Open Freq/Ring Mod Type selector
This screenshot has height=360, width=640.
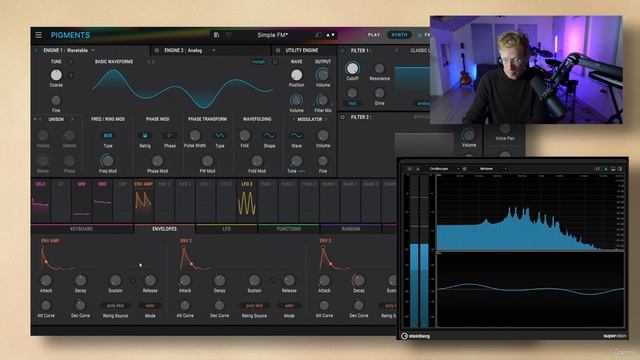[108, 136]
